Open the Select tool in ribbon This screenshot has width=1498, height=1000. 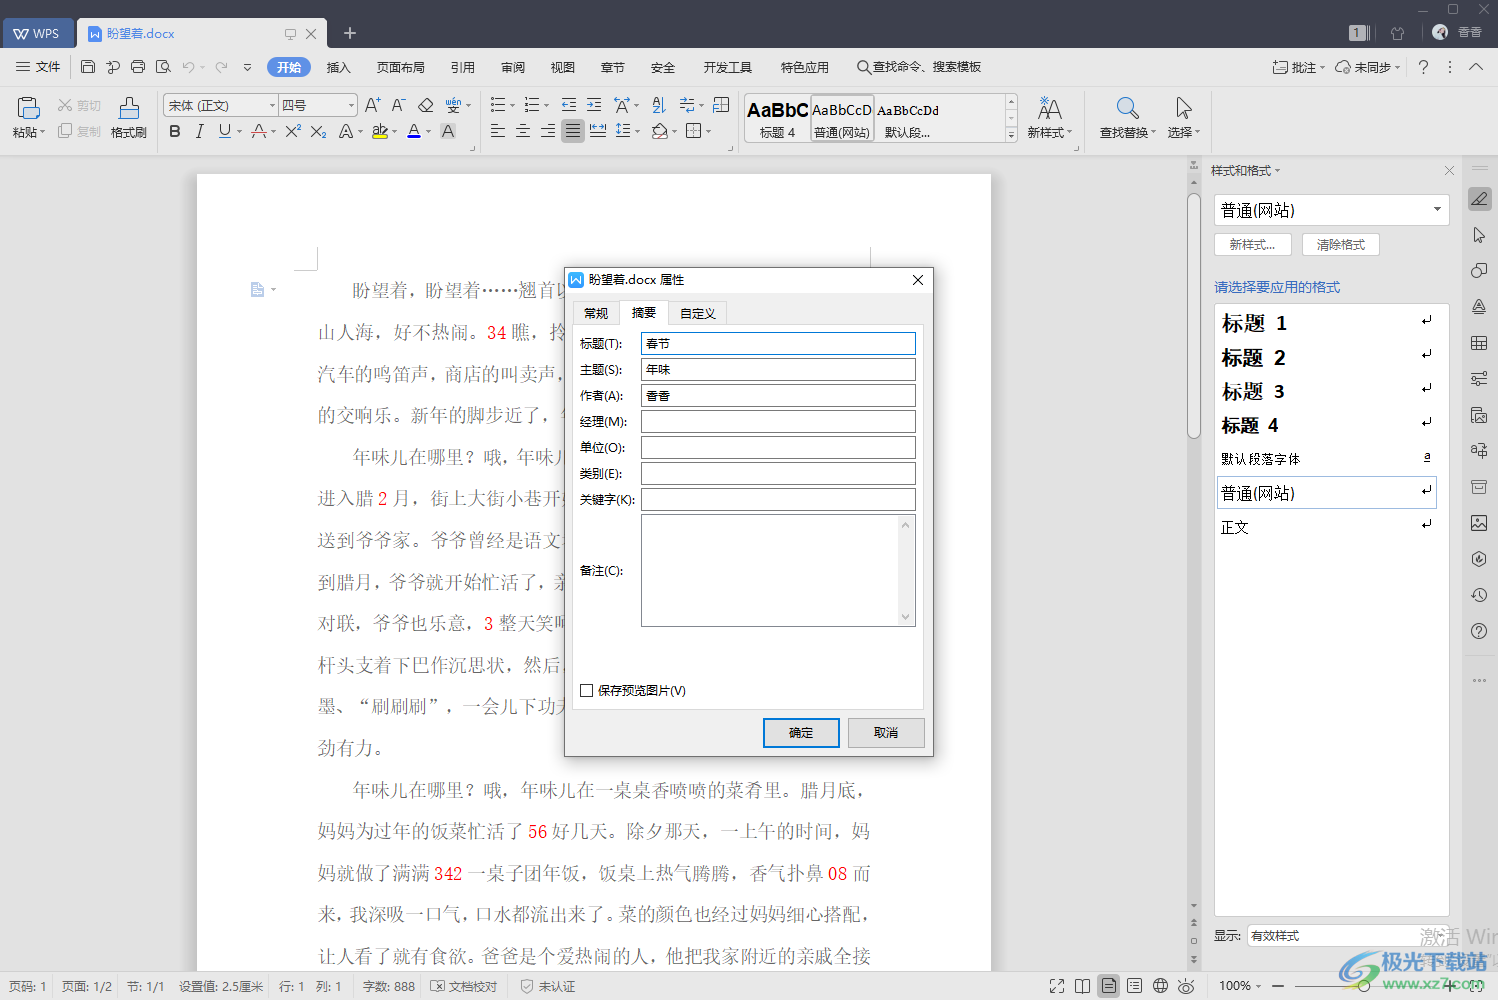coord(1183,118)
